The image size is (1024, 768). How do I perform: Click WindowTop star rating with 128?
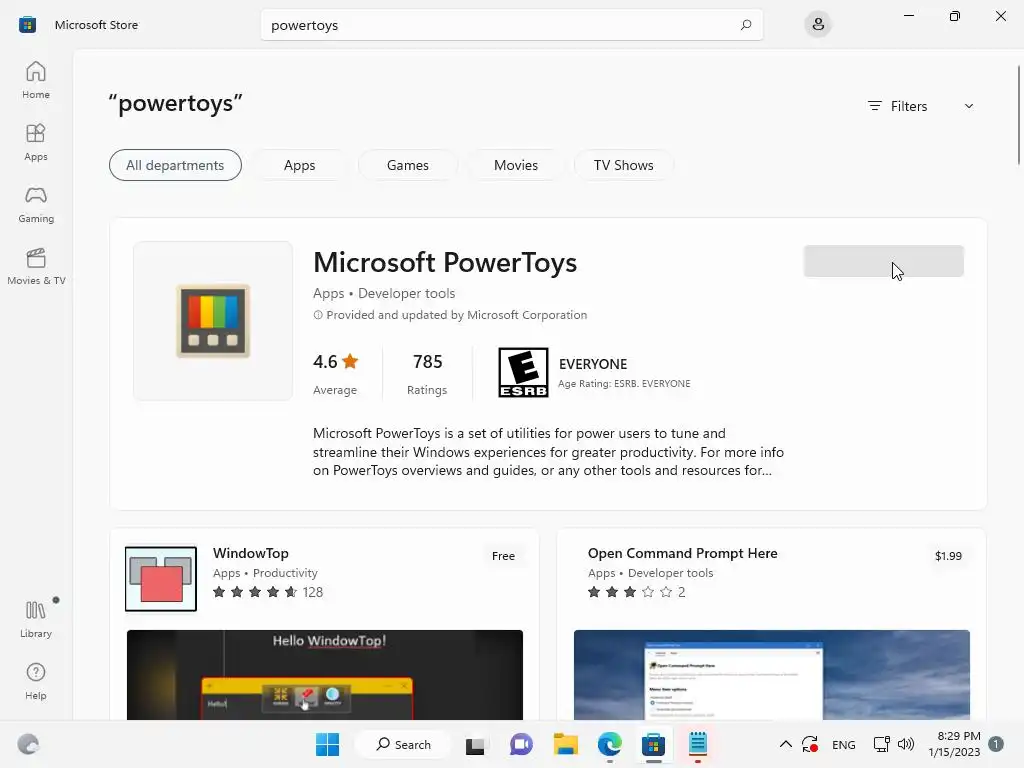268,592
